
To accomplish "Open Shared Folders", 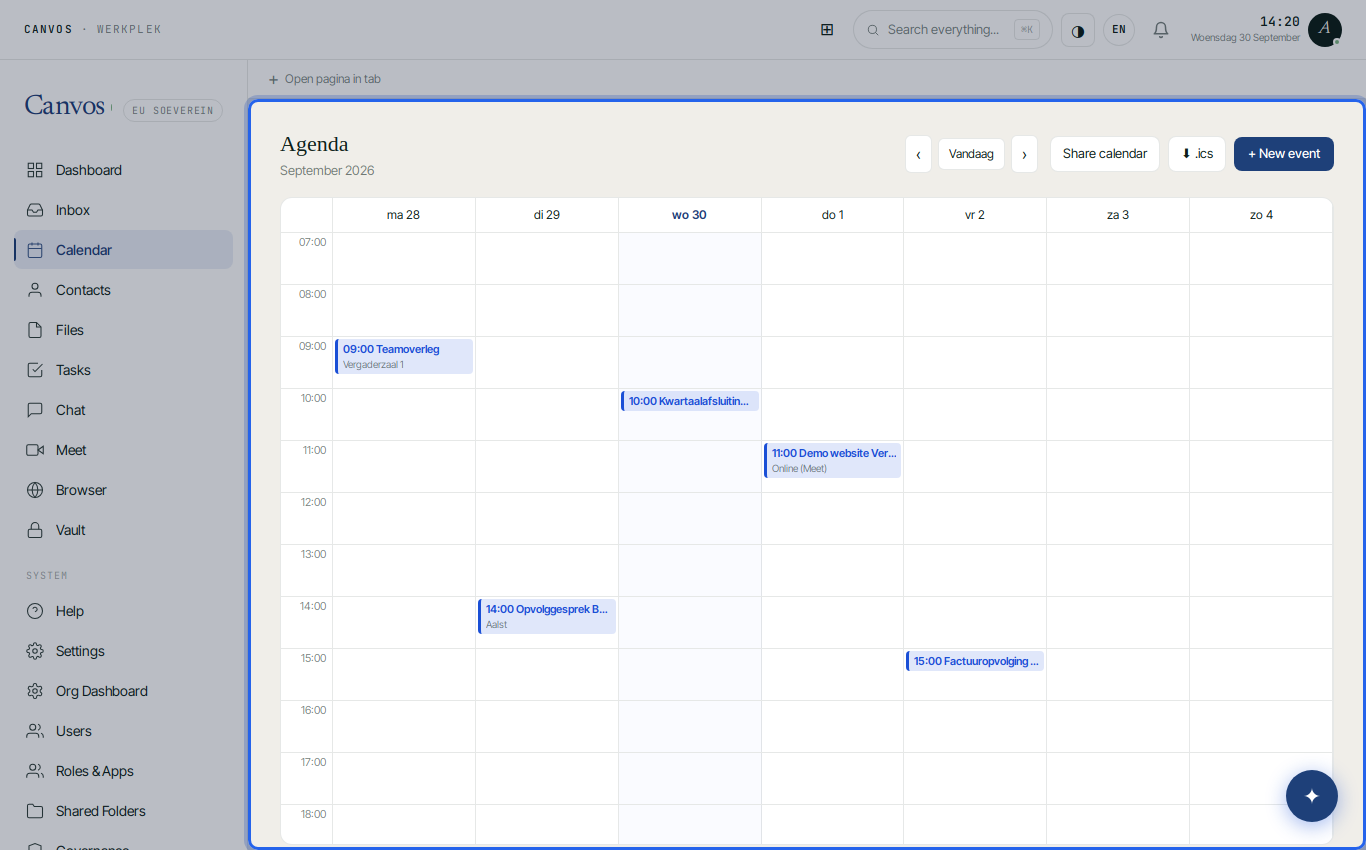I will [123, 811].
